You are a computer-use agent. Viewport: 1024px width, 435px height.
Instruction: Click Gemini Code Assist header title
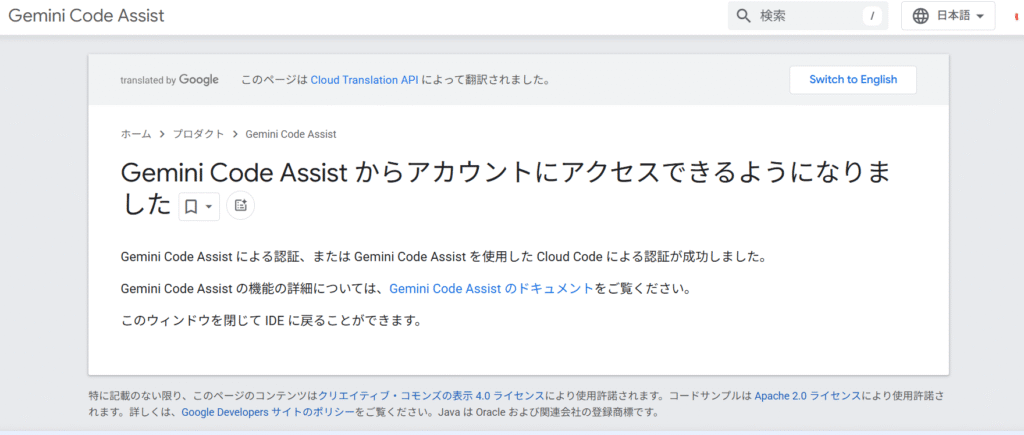pos(86,16)
